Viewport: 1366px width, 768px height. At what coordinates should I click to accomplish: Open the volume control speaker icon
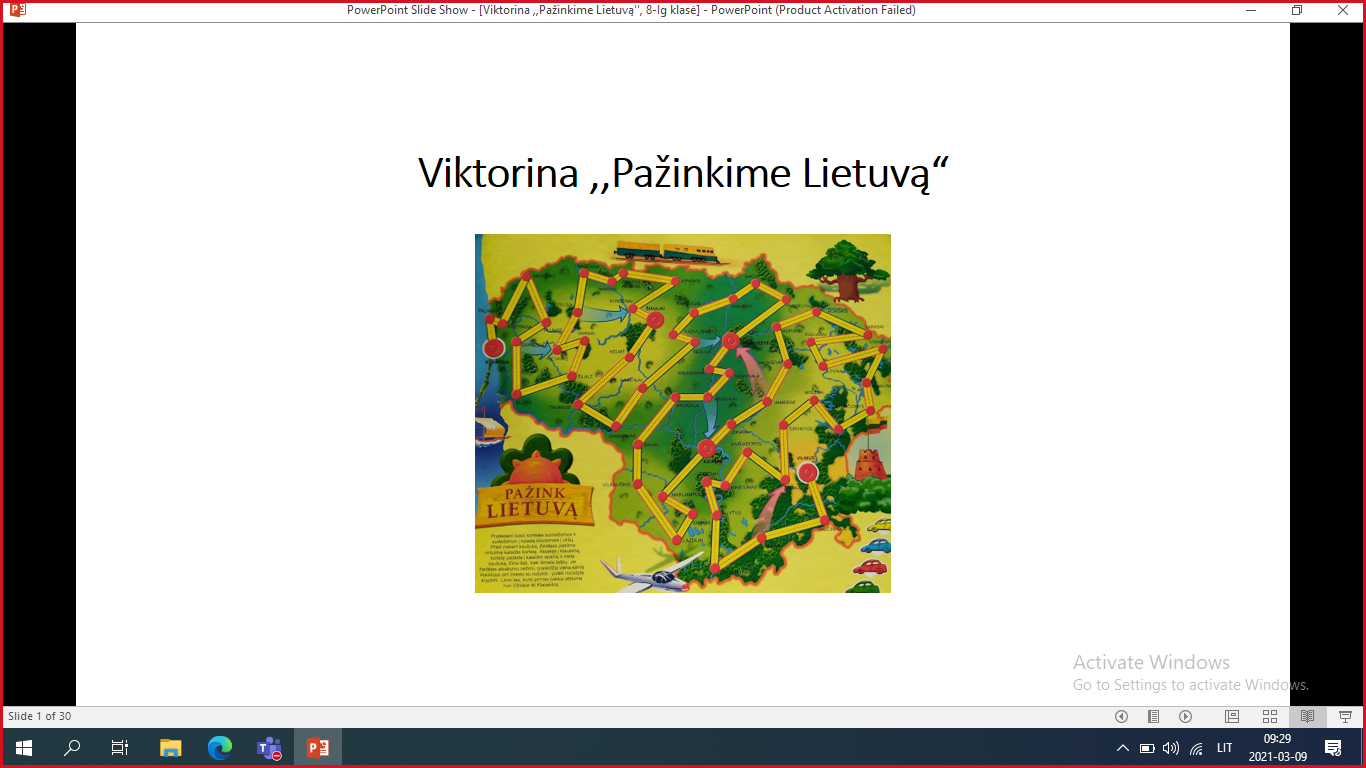1171,748
